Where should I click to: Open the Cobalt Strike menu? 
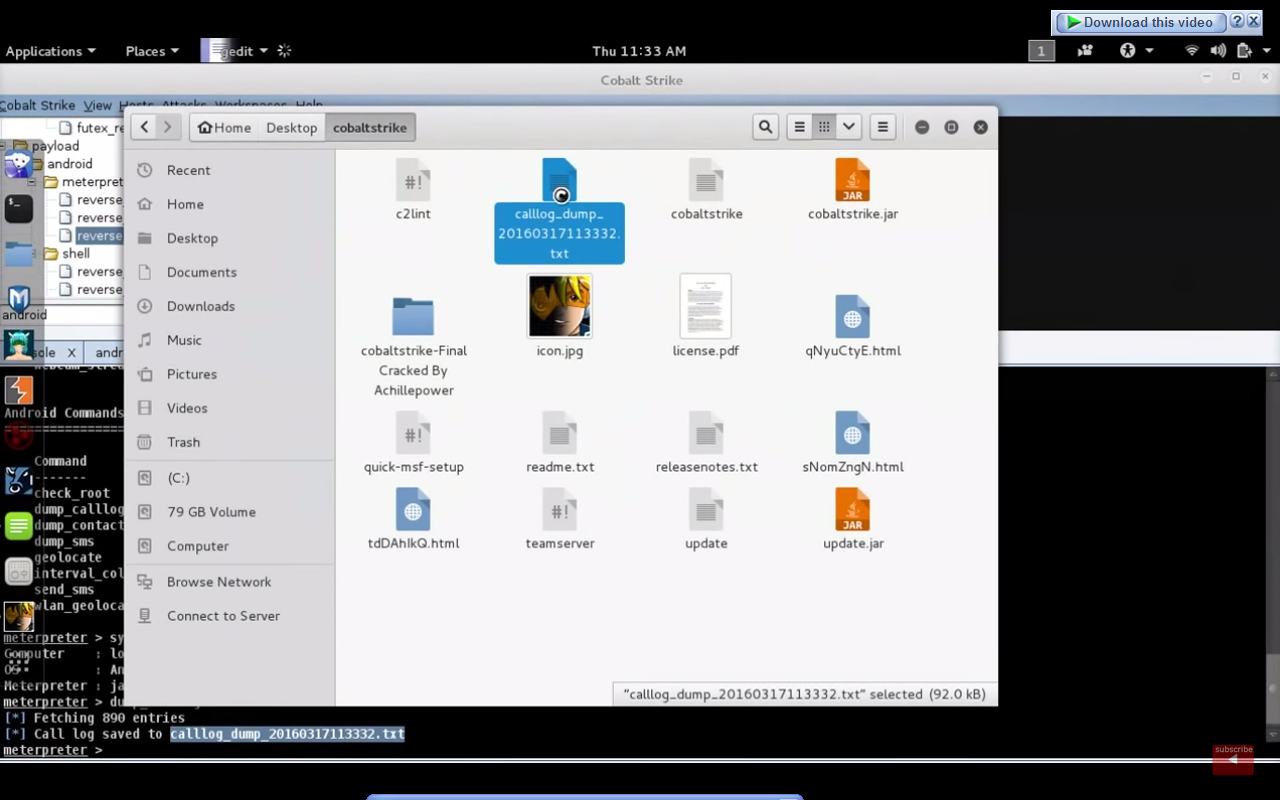[37, 105]
